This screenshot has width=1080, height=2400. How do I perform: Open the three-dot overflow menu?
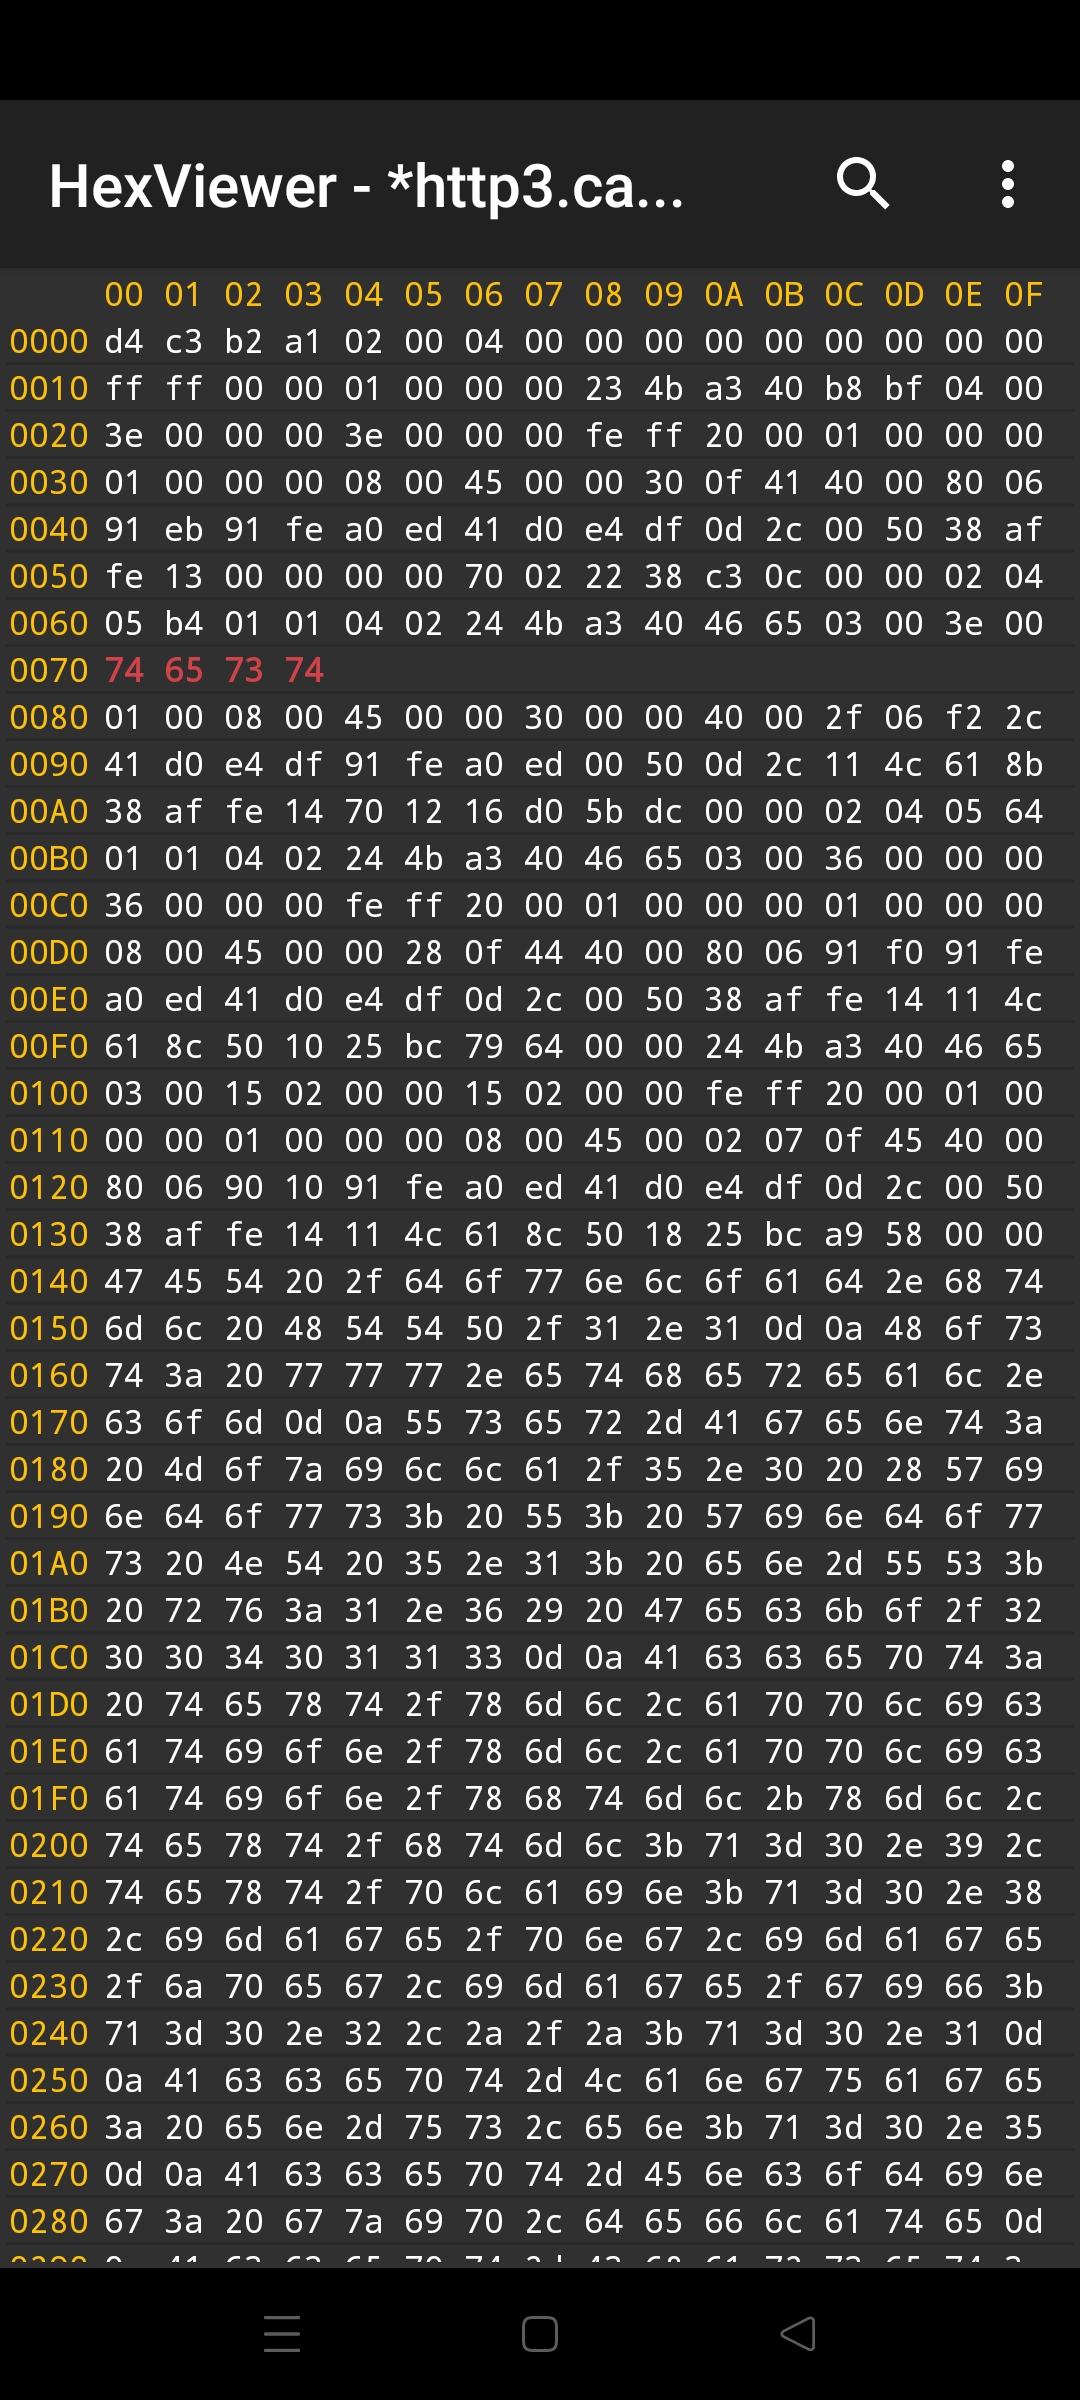[1008, 184]
